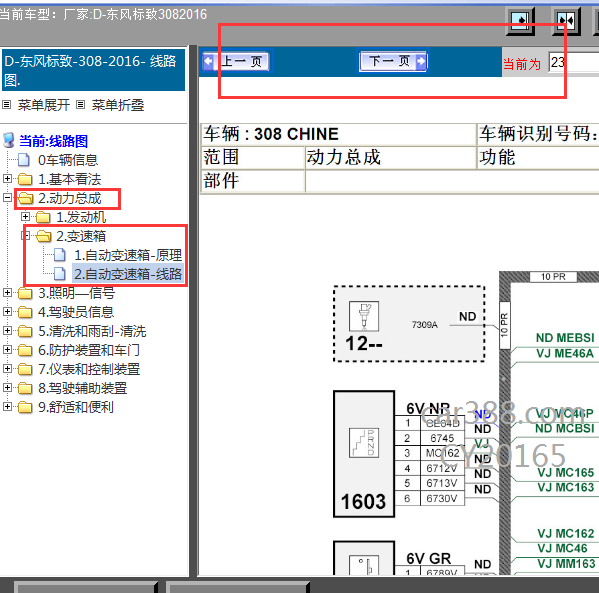
Task: Expand the 1.发动机 subfolder
Action: click(25, 217)
